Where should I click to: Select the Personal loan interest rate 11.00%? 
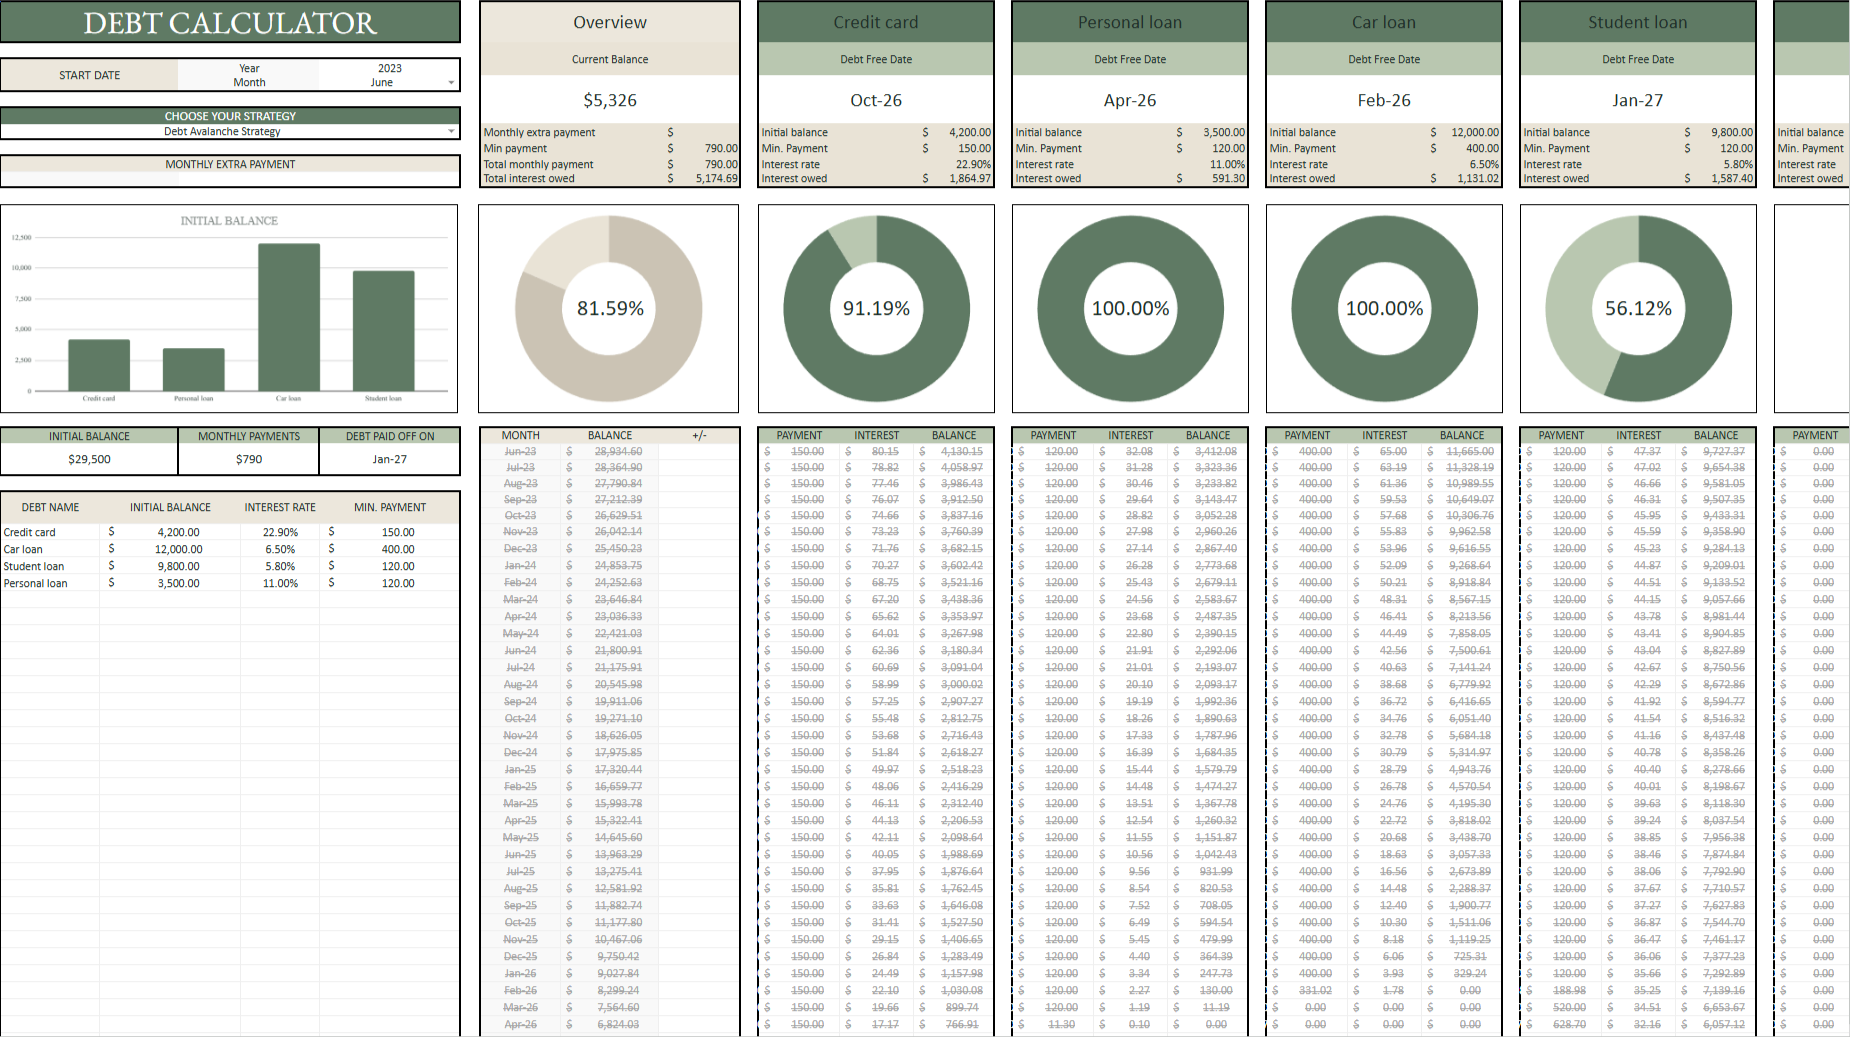pyautogui.click(x=1227, y=164)
